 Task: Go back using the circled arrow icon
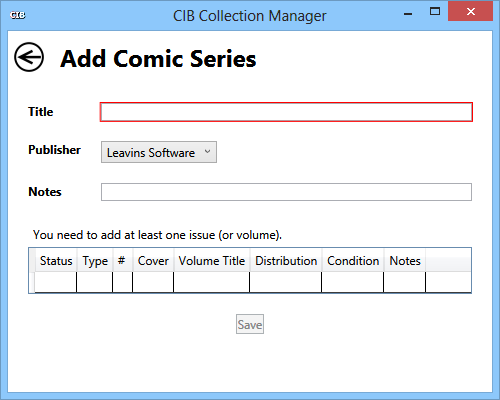tap(29, 57)
